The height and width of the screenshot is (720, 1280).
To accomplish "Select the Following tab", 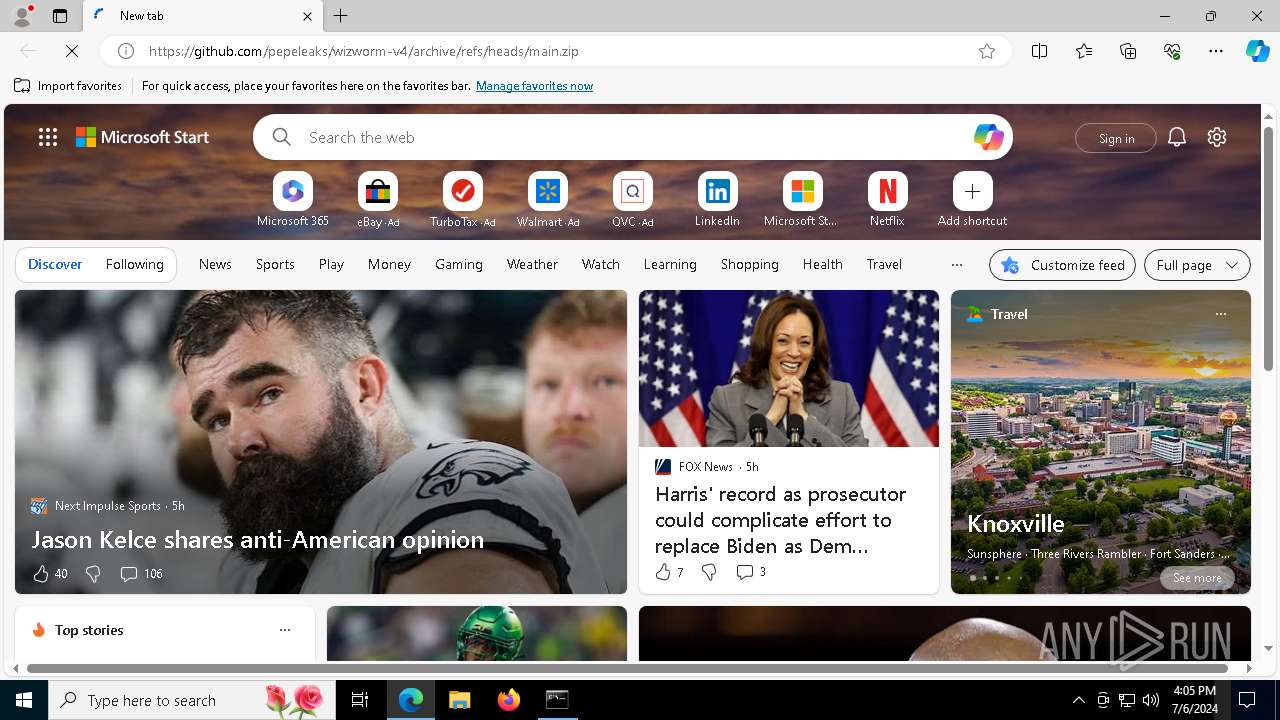I will click(x=134, y=264).
